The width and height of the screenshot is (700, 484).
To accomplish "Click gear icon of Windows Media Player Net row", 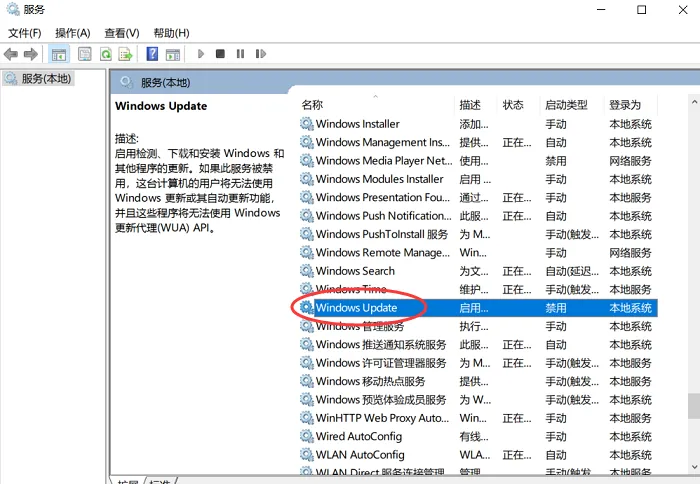I will 306,160.
